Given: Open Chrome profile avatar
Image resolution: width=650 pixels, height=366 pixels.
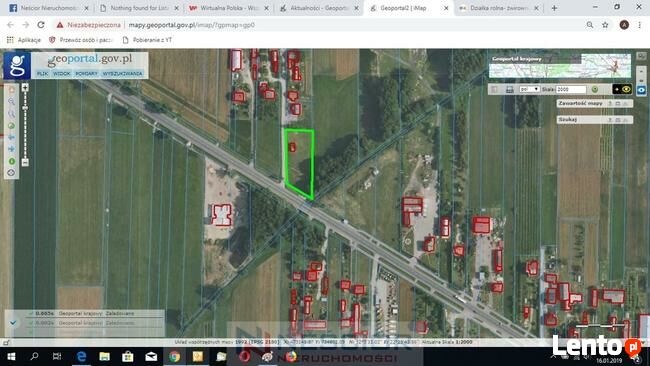Looking at the screenshot, I should click(x=624, y=25).
